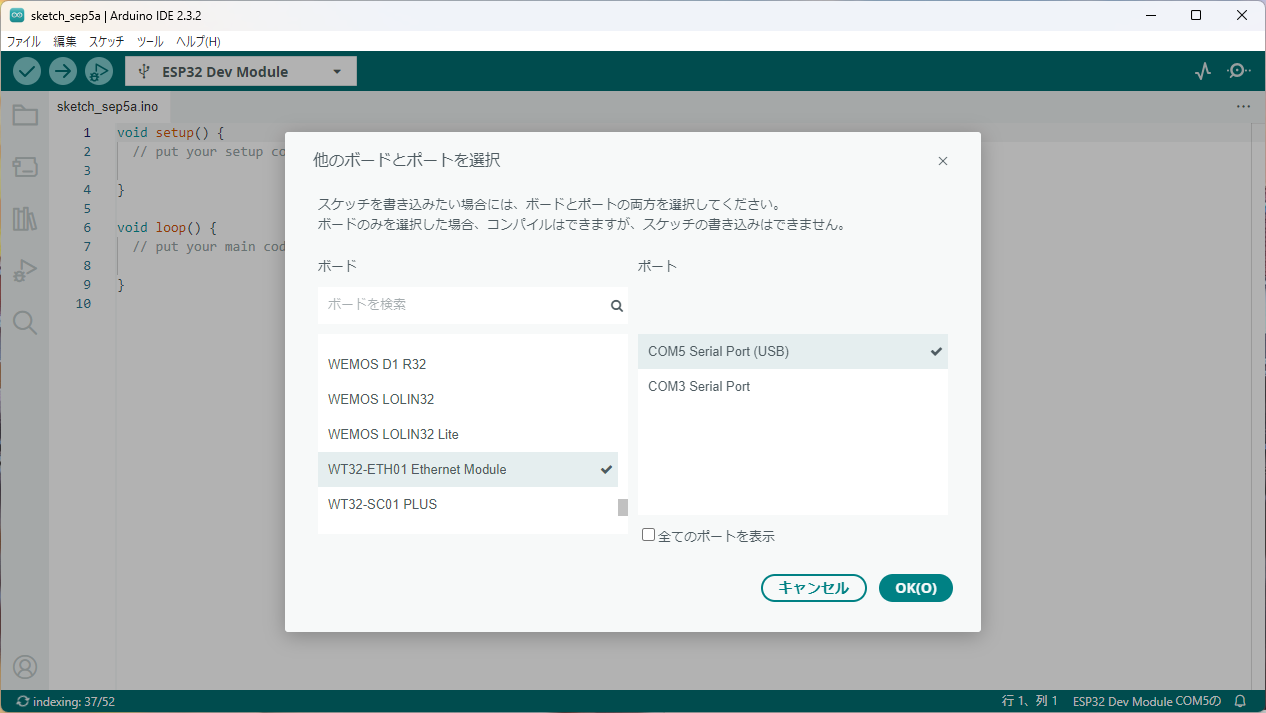Open the Serial Plotter icon
The width and height of the screenshot is (1266, 713).
pos(1203,71)
